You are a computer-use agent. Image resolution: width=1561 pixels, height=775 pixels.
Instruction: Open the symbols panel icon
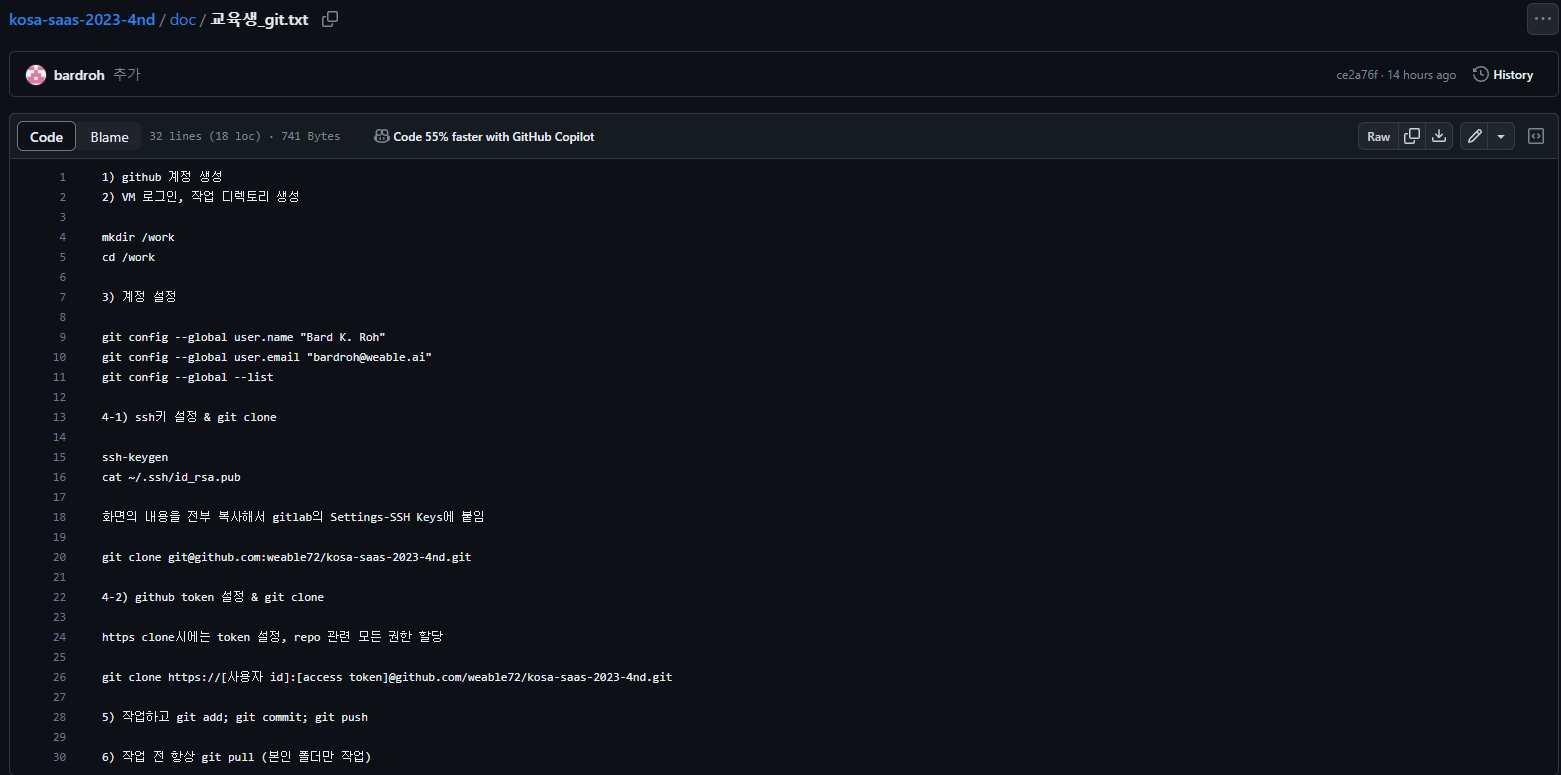click(1536, 137)
